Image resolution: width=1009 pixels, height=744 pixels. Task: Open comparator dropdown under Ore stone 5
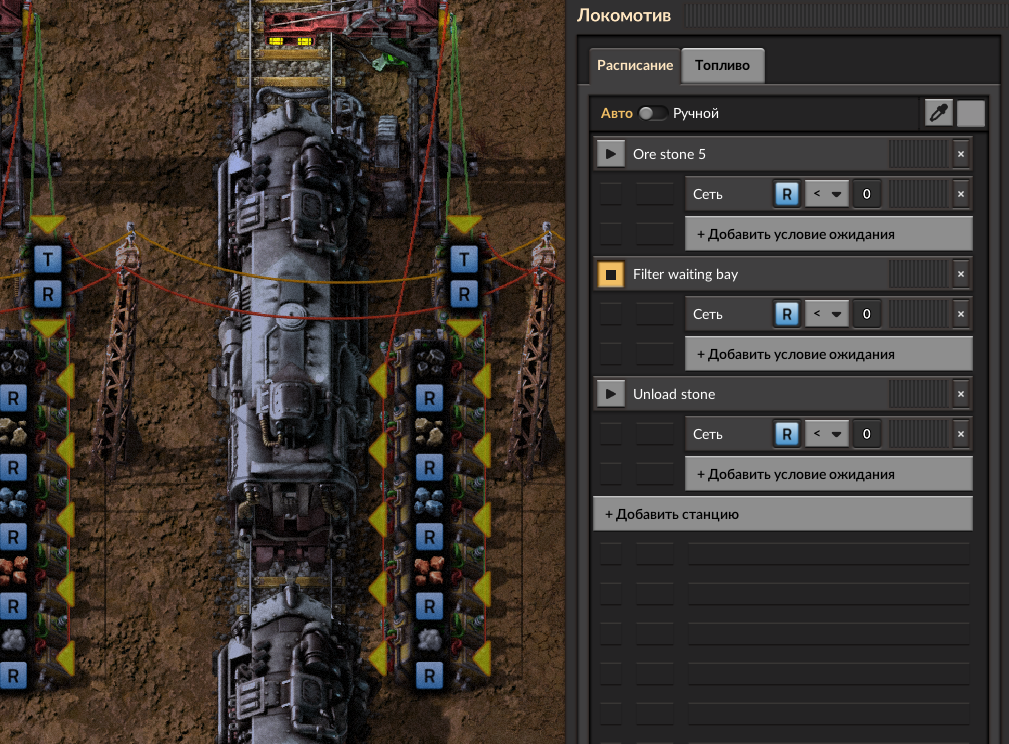coord(826,194)
